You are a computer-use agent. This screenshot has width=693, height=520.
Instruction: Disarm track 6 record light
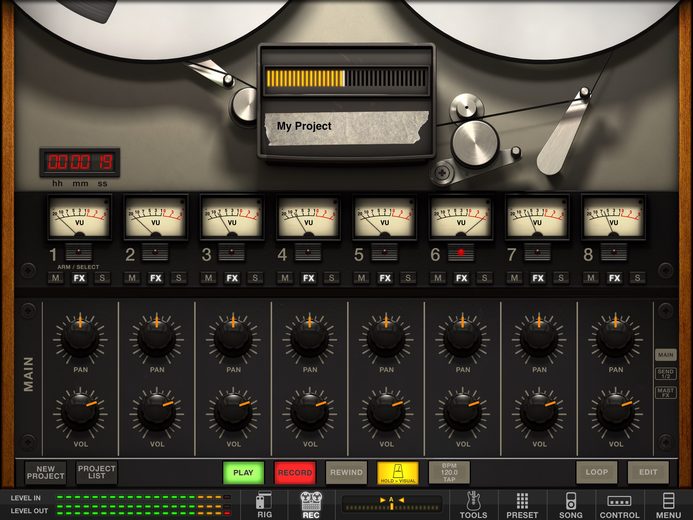tap(461, 252)
